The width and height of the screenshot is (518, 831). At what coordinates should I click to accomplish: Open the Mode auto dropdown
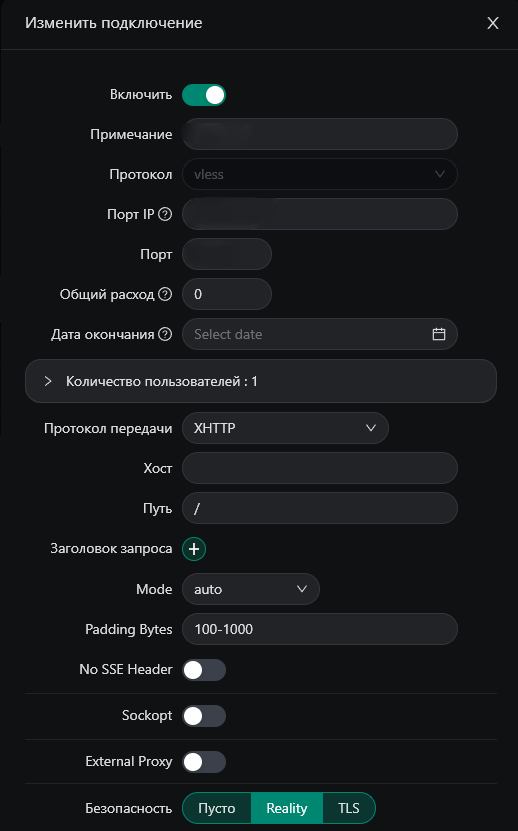pos(251,589)
